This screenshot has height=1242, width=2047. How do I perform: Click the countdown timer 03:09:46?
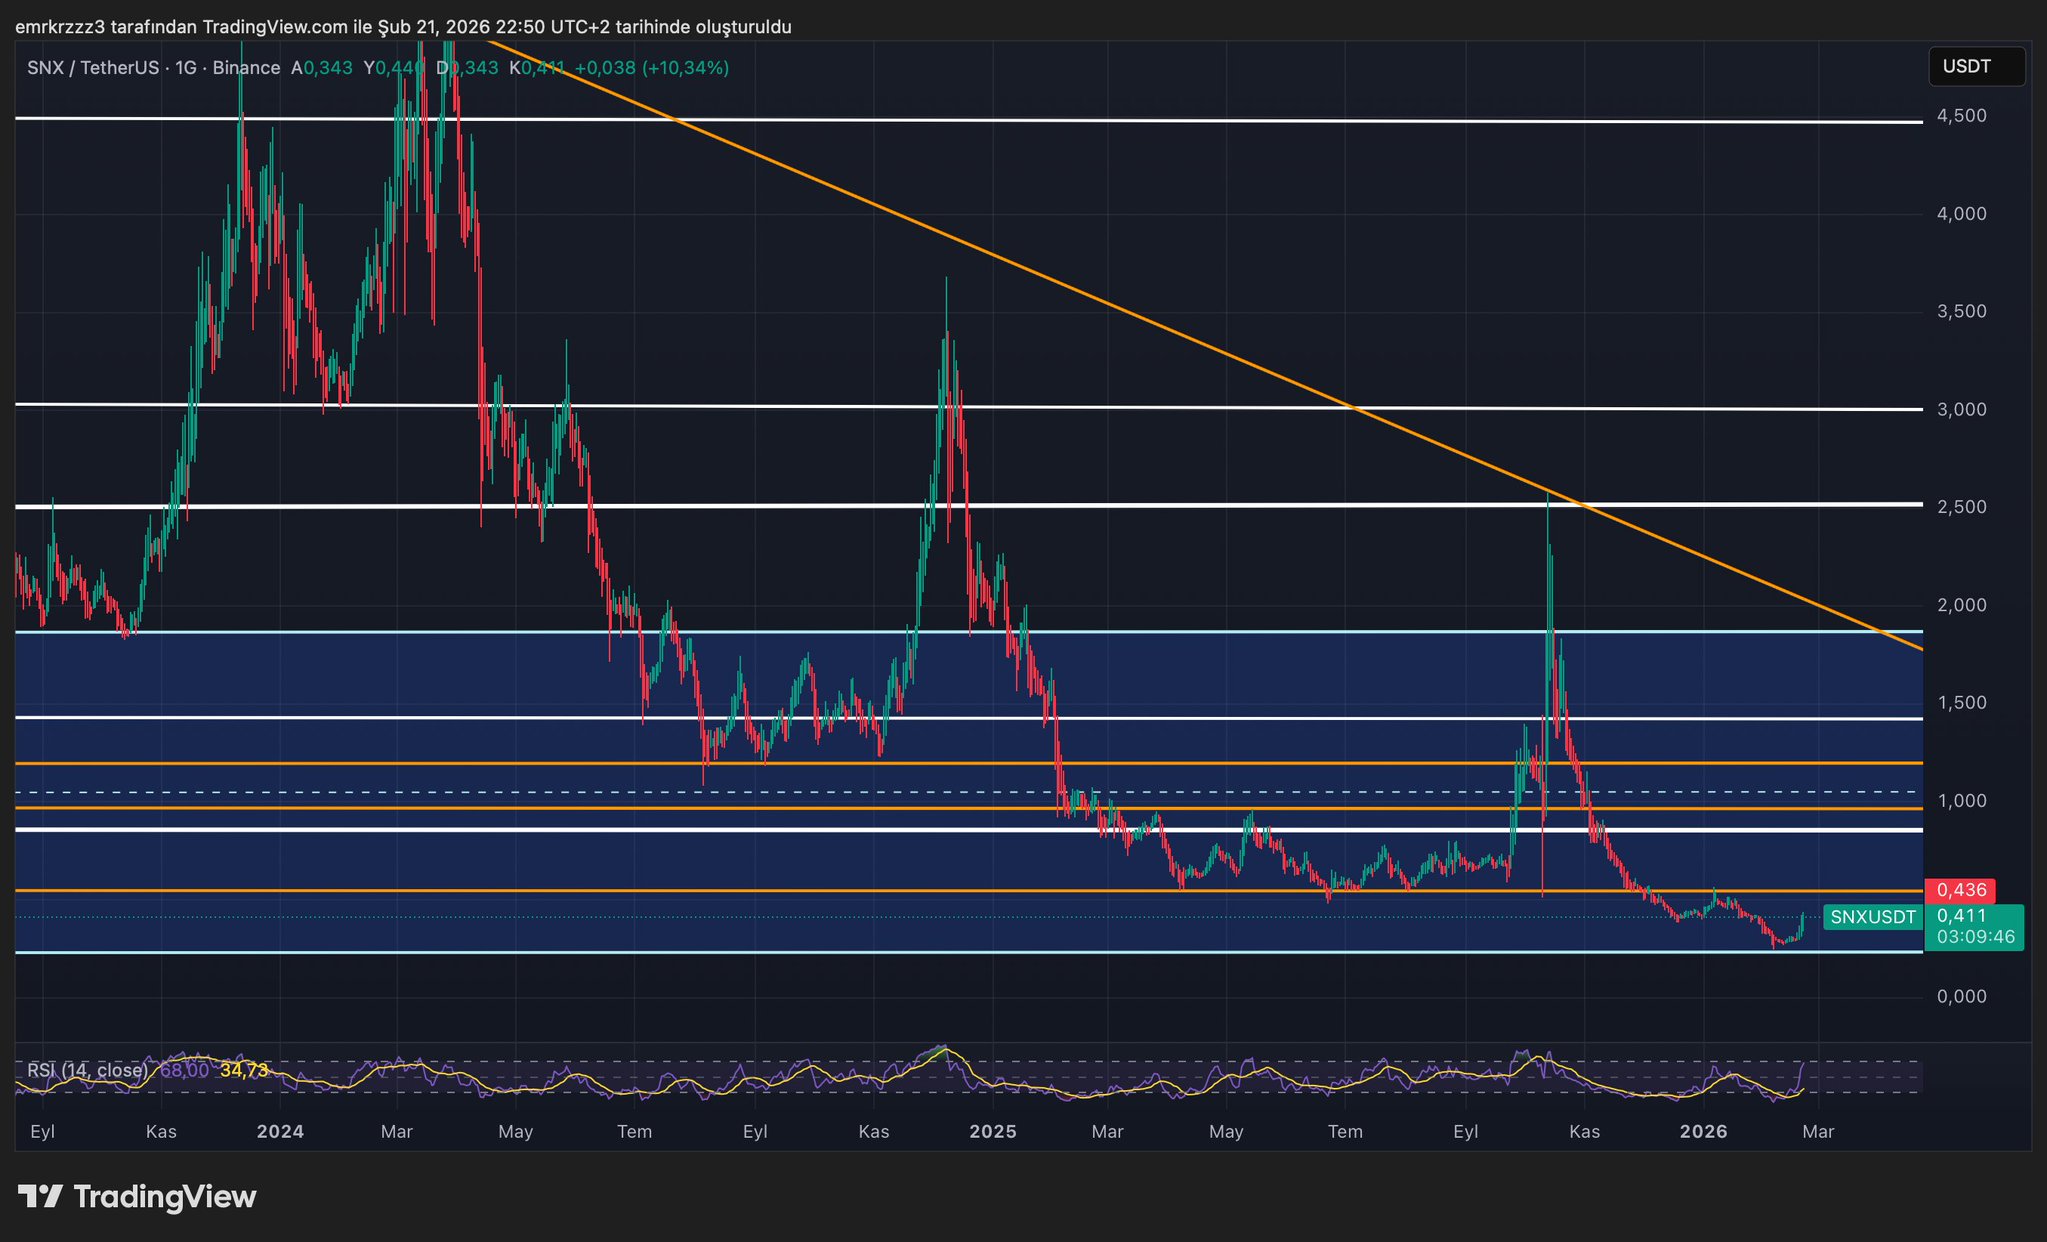(1975, 937)
